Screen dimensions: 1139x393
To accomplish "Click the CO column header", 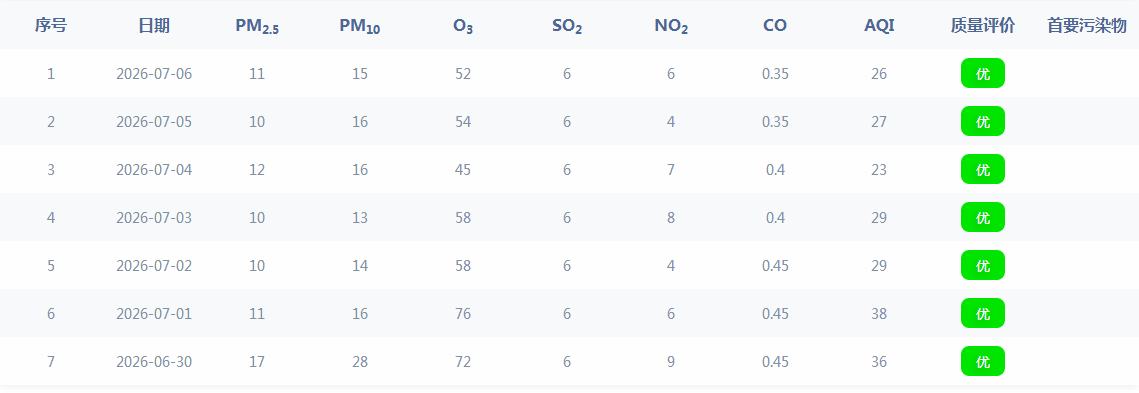I will point(775,26).
